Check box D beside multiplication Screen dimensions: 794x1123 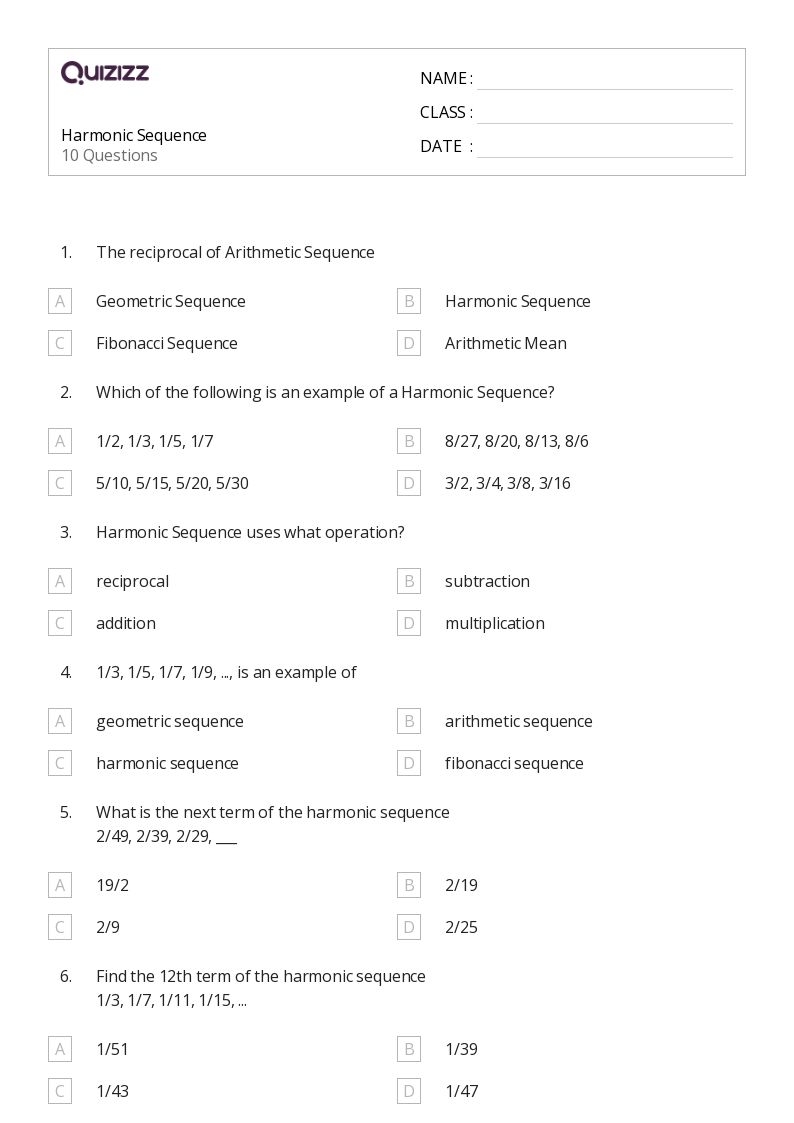(x=409, y=624)
